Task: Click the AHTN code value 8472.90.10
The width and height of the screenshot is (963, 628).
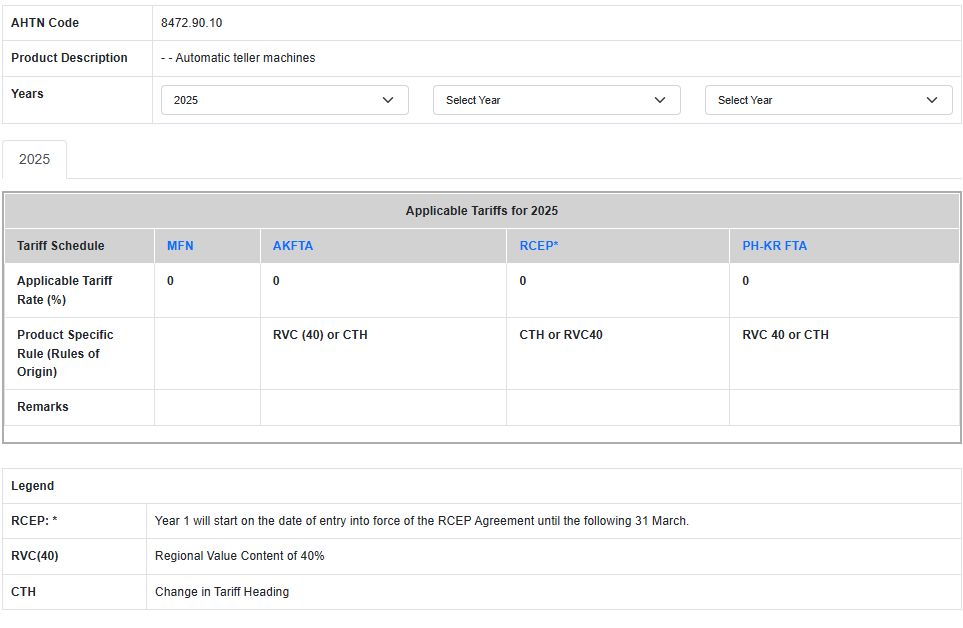Action: (x=191, y=23)
